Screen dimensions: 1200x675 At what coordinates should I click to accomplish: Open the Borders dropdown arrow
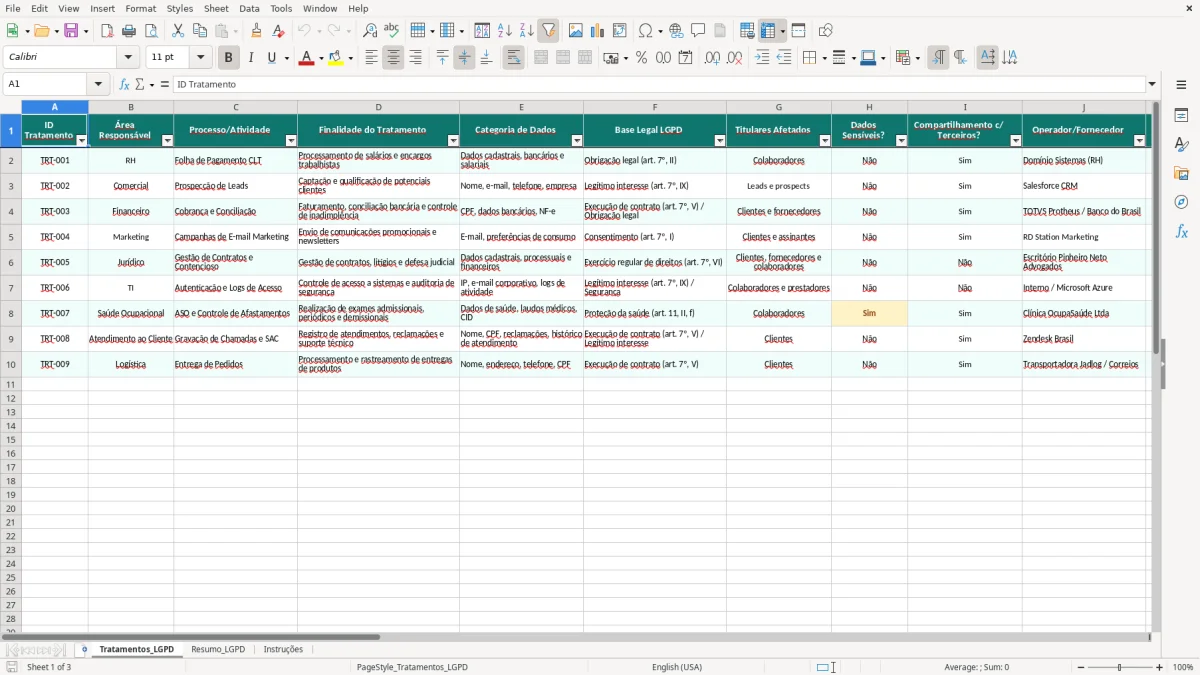823,58
